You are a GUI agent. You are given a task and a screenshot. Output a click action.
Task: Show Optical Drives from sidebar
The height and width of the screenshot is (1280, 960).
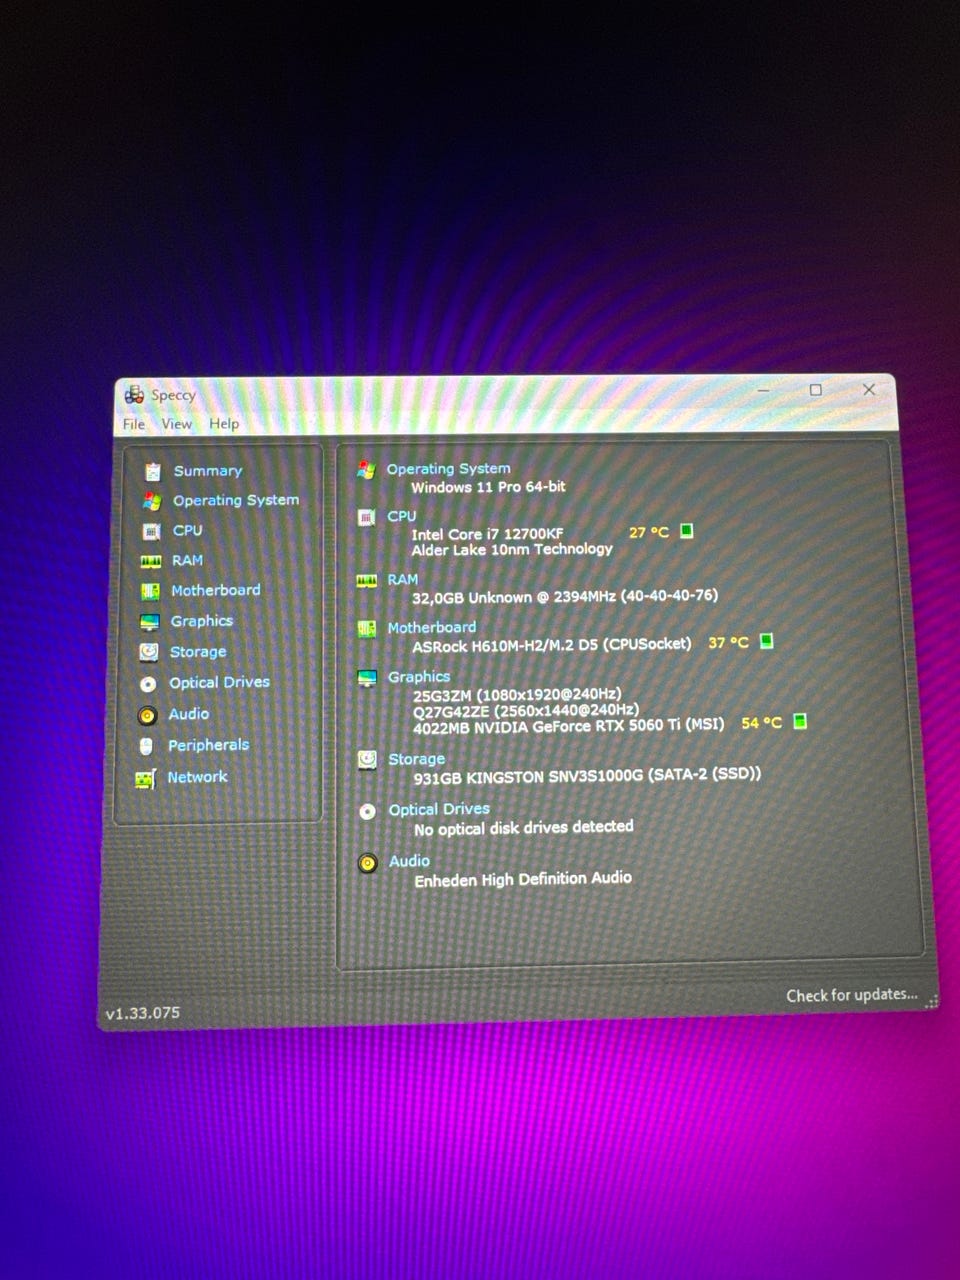[219, 682]
